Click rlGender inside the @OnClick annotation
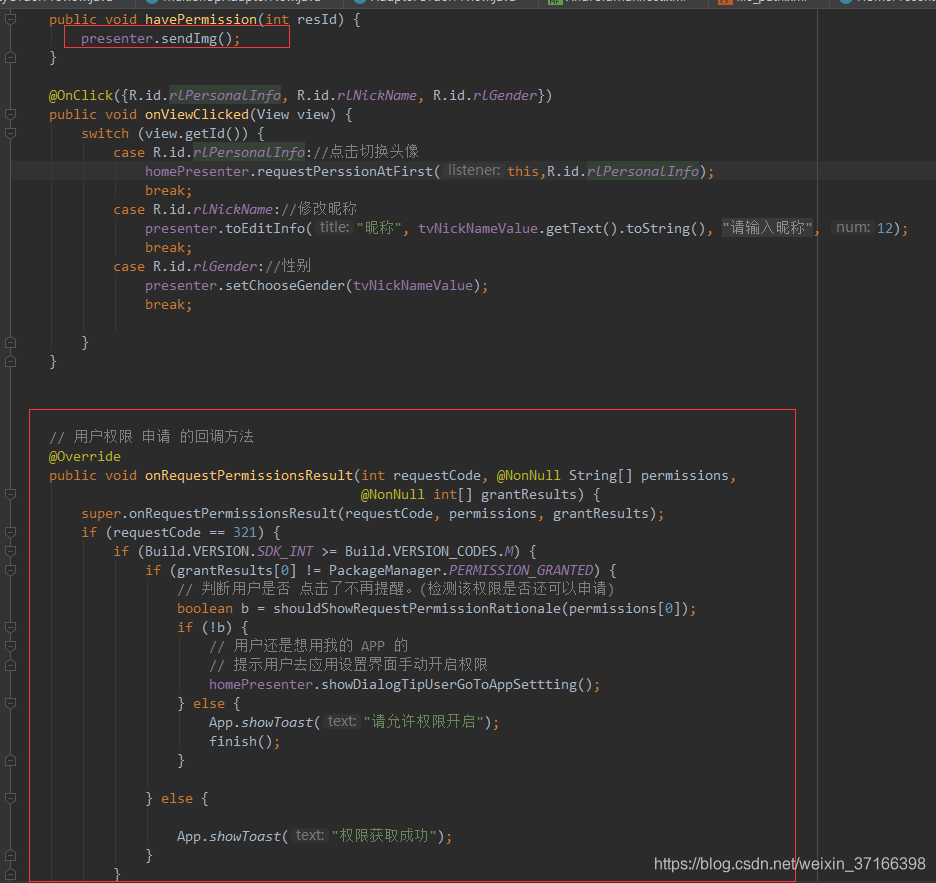The width and height of the screenshot is (936, 883). pyautogui.click(x=505, y=96)
